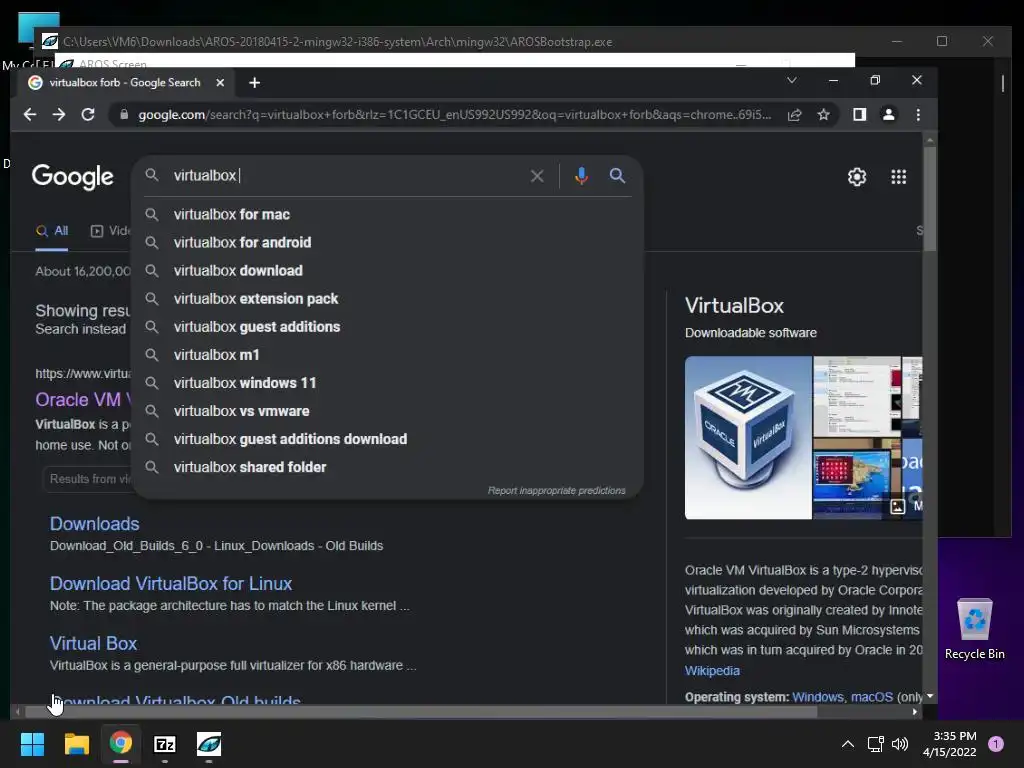Open the VirtualBox manager screenshot thumbnail
Image resolution: width=1024 pixels, height=768 pixels.
(x=857, y=396)
